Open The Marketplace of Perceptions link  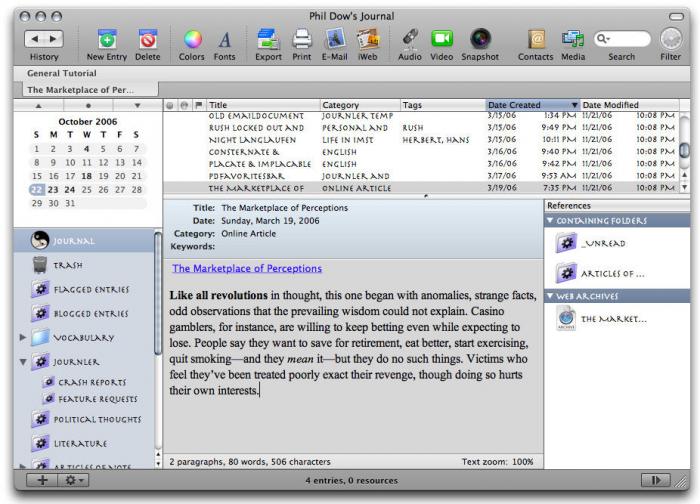coord(247,268)
